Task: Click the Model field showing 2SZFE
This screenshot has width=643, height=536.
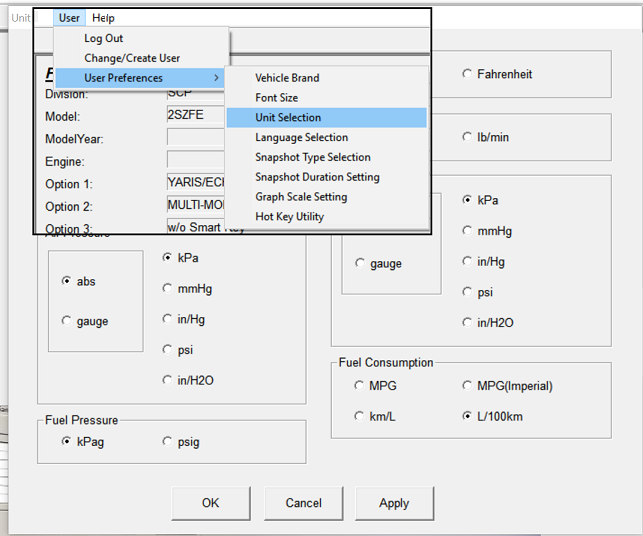Action: [x=196, y=116]
